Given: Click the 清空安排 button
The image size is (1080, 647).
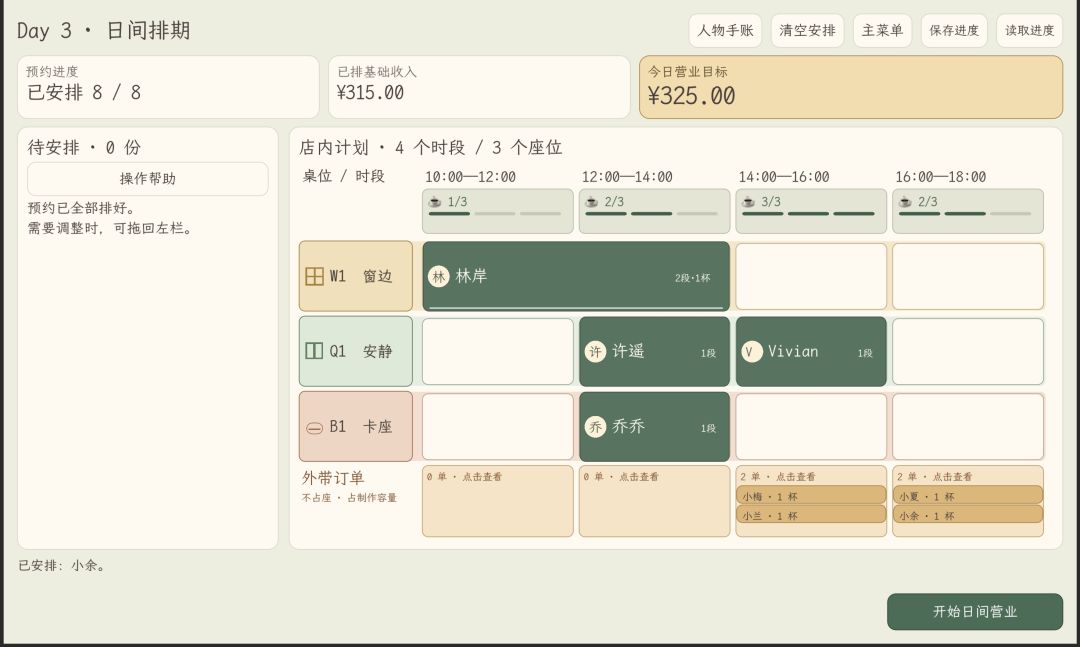Looking at the screenshot, I should (807, 30).
